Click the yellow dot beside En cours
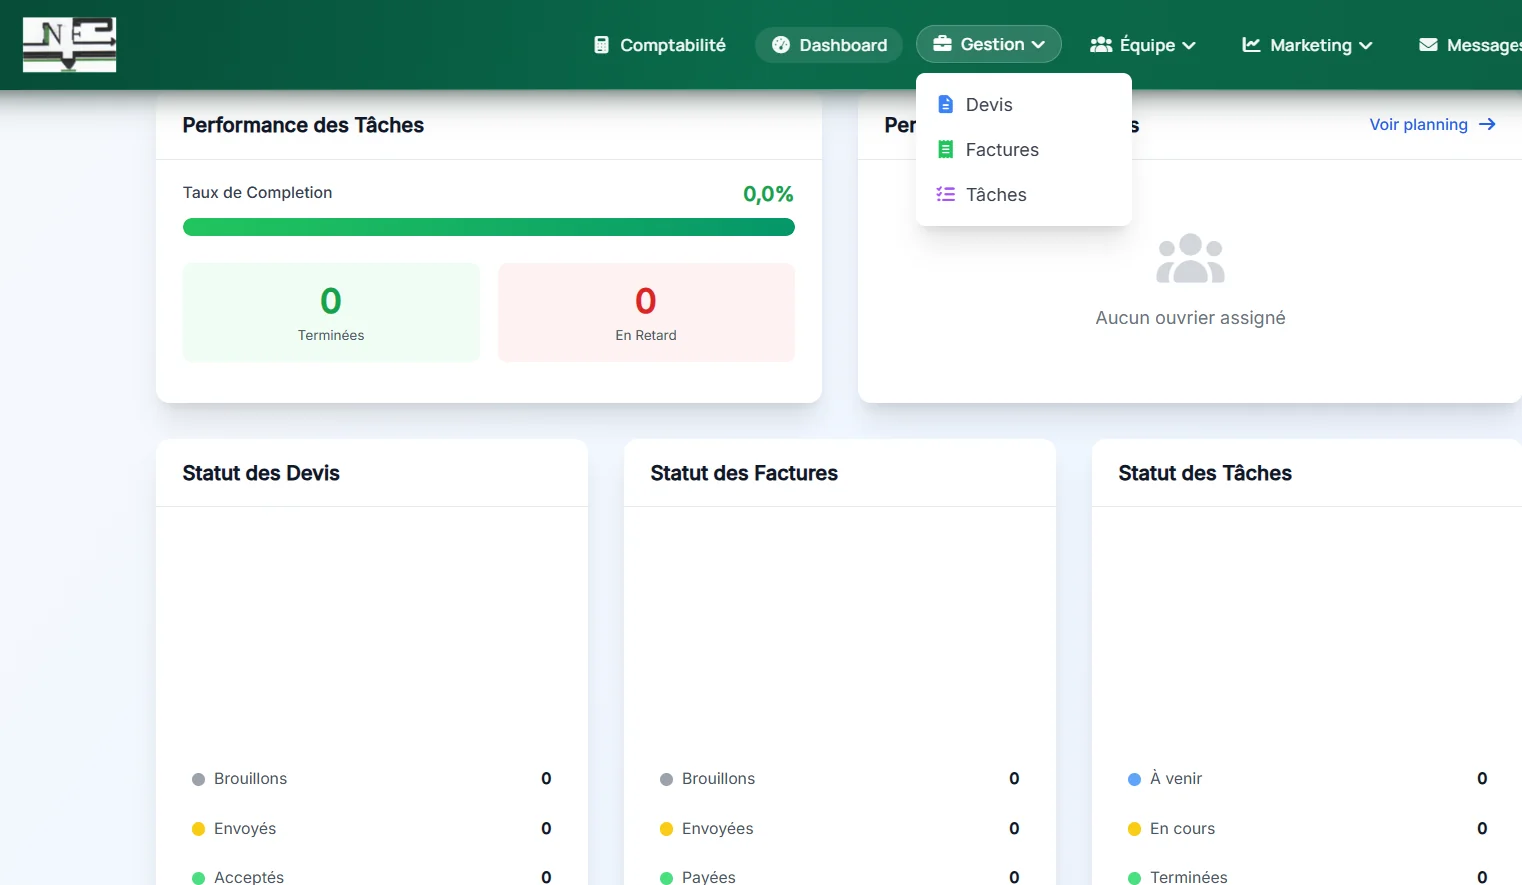Image resolution: width=1522 pixels, height=885 pixels. (x=1134, y=829)
